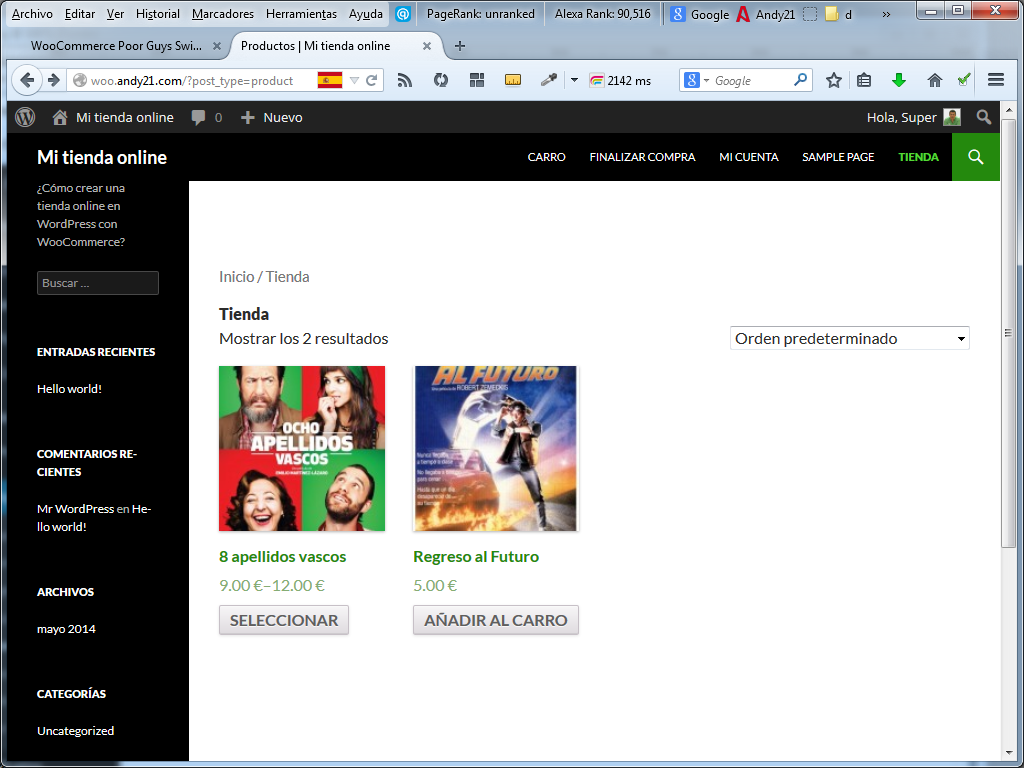Screen dimensions: 1024x768
Task: Open a new browser tab
Action: coord(460,46)
